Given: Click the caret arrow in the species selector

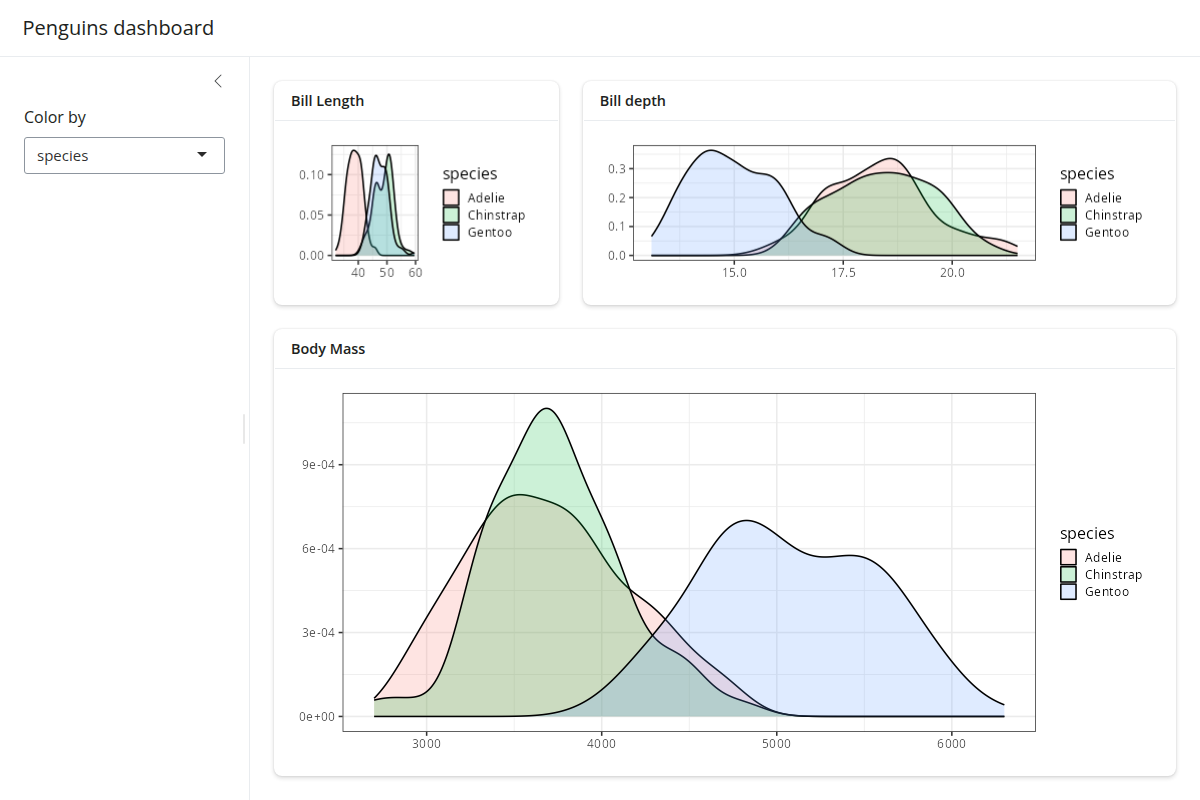Looking at the screenshot, I should tap(202, 155).
